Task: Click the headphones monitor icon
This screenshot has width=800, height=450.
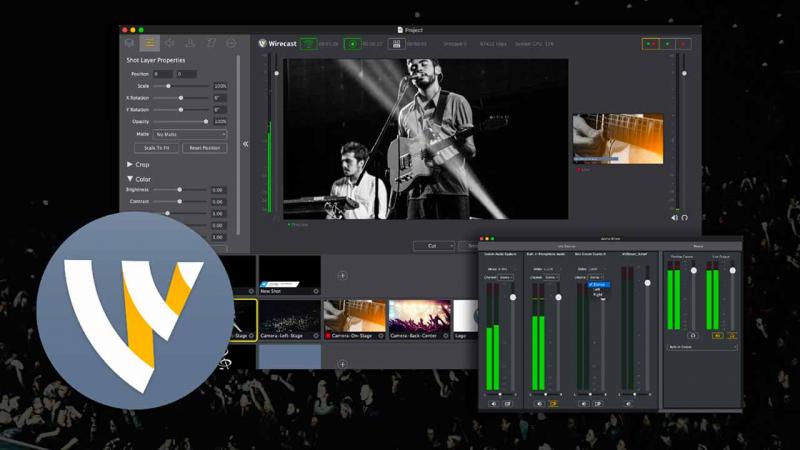Action: click(685, 217)
